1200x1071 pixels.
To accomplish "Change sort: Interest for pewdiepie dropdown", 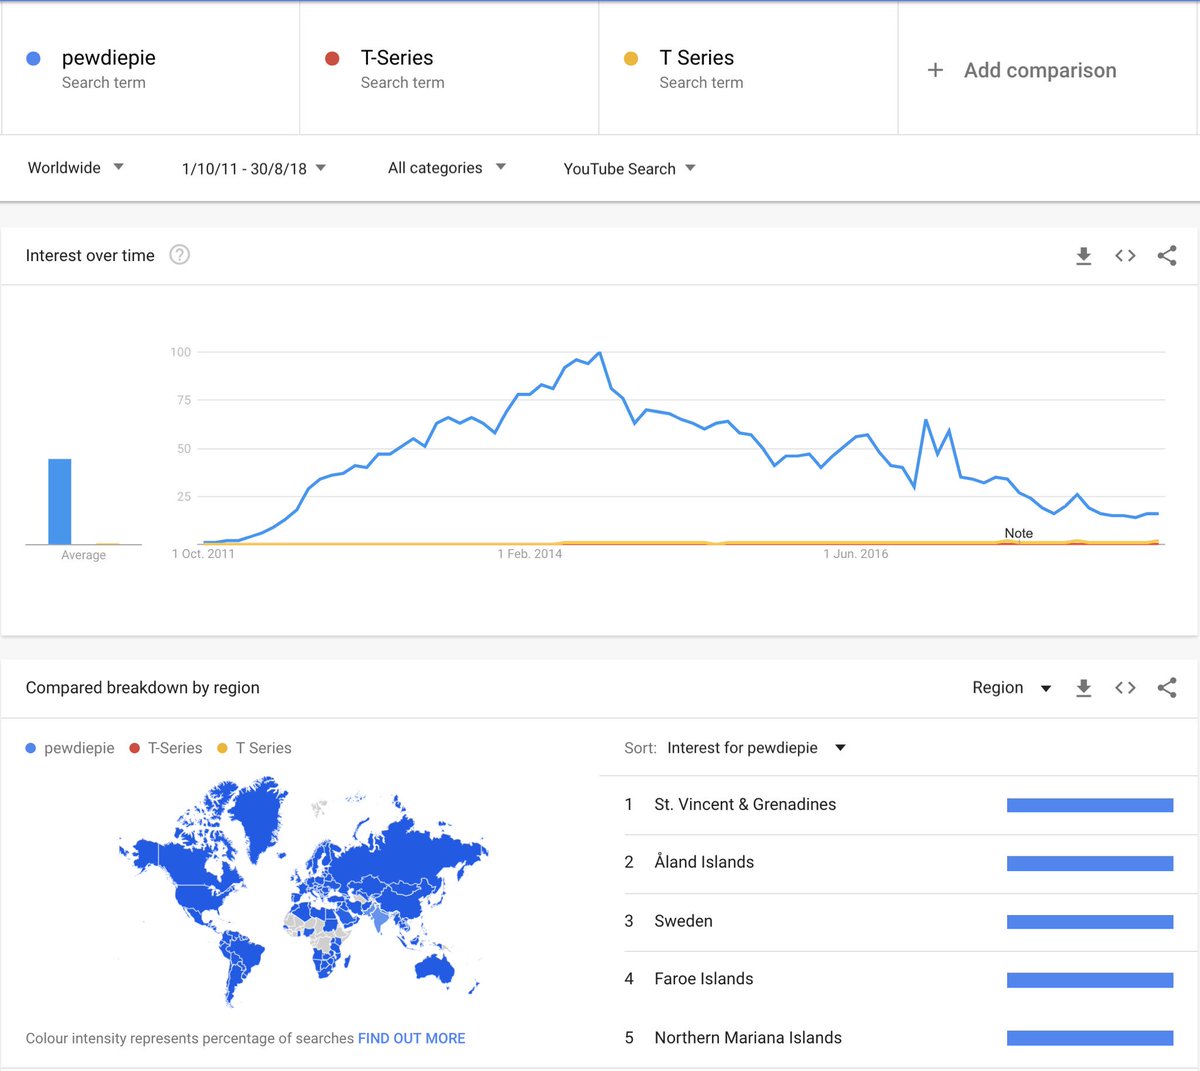I will tap(757, 748).
